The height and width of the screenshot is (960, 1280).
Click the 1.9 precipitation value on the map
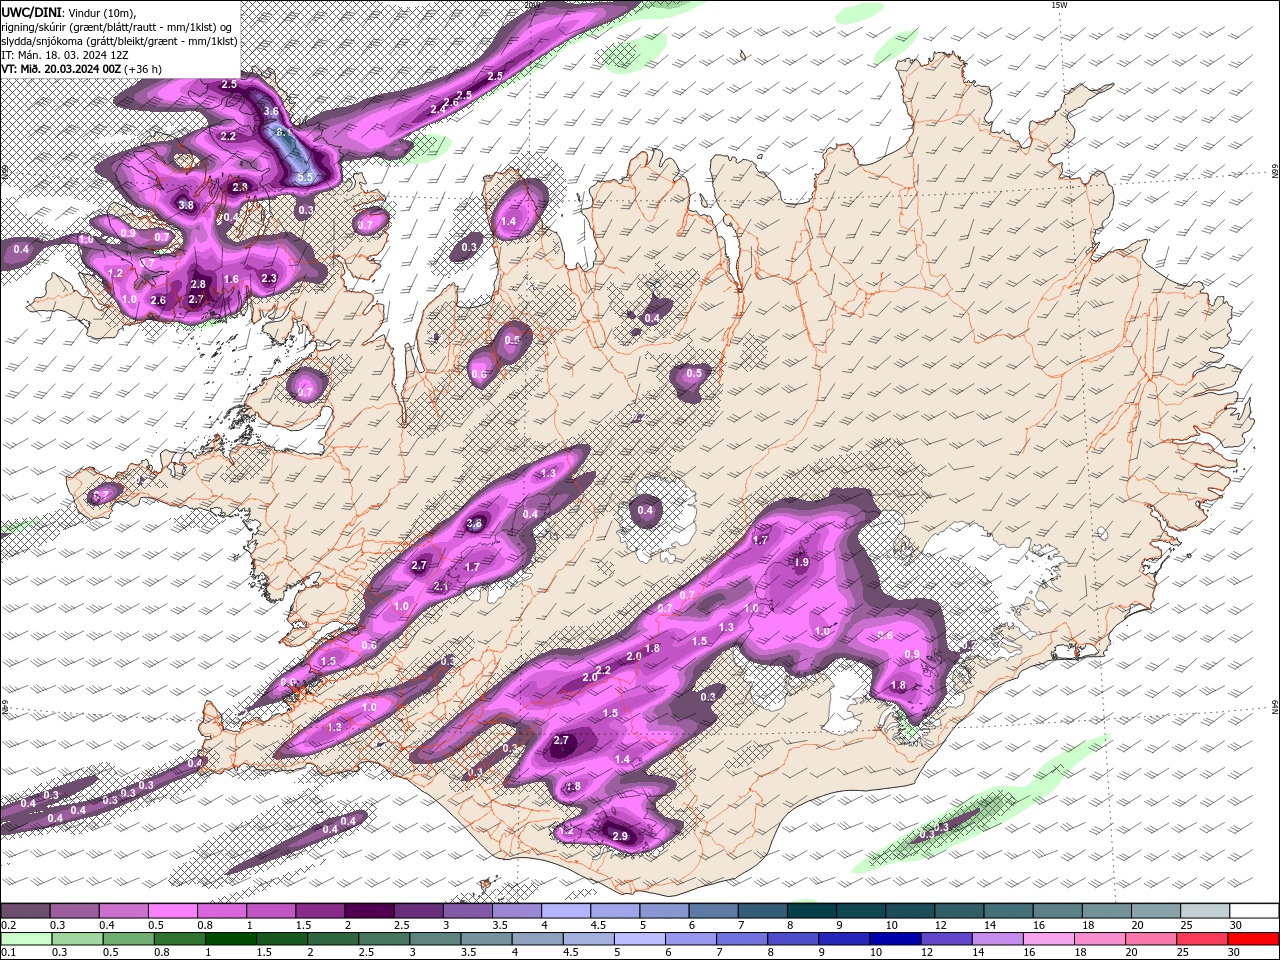pos(801,563)
